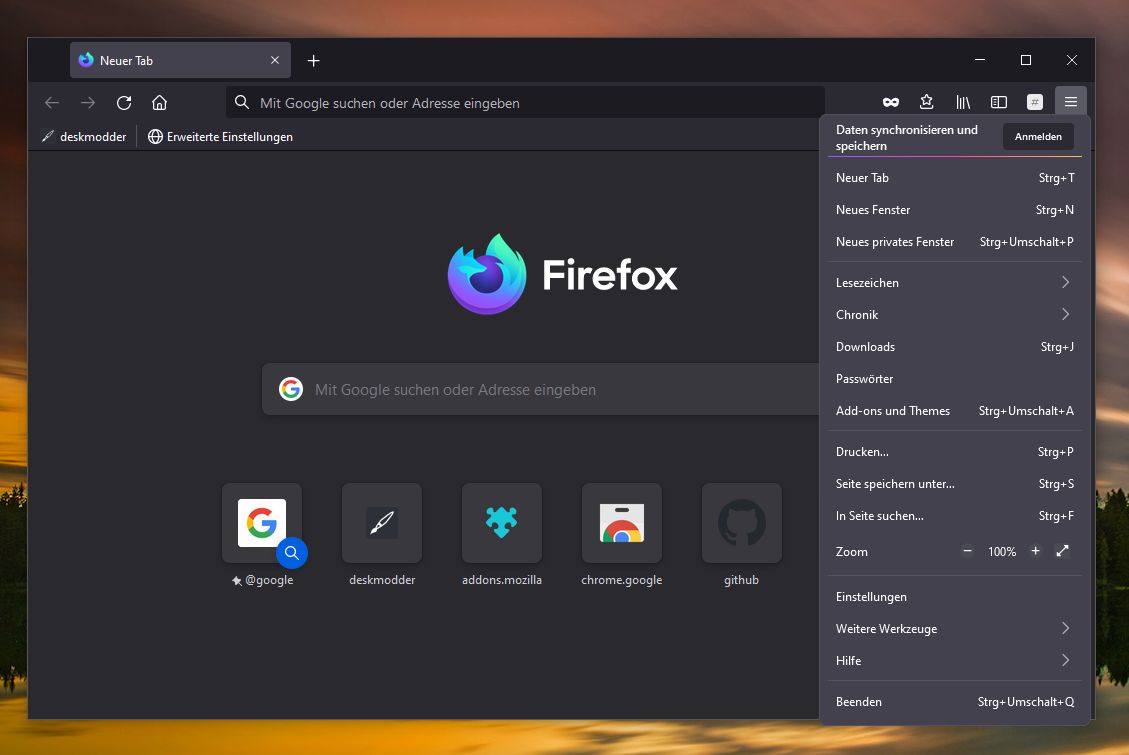The width and height of the screenshot is (1129, 755).
Task: Open the deskmodder bookmark in bookmarks bar
Action: [x=84, y=137]
